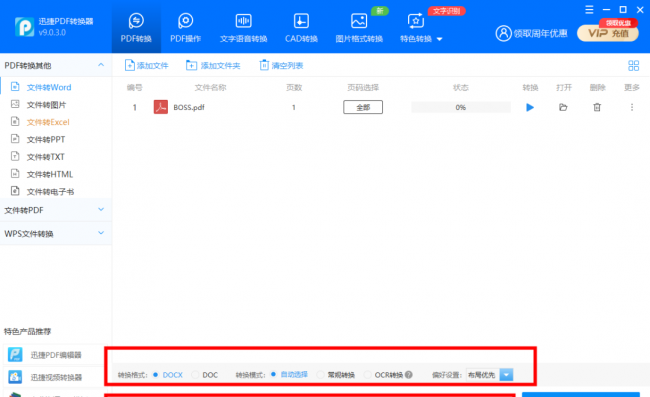Delete BOSS.pdf with trash icon
This screenshot has width=650, height=397.
pos(597,107)
